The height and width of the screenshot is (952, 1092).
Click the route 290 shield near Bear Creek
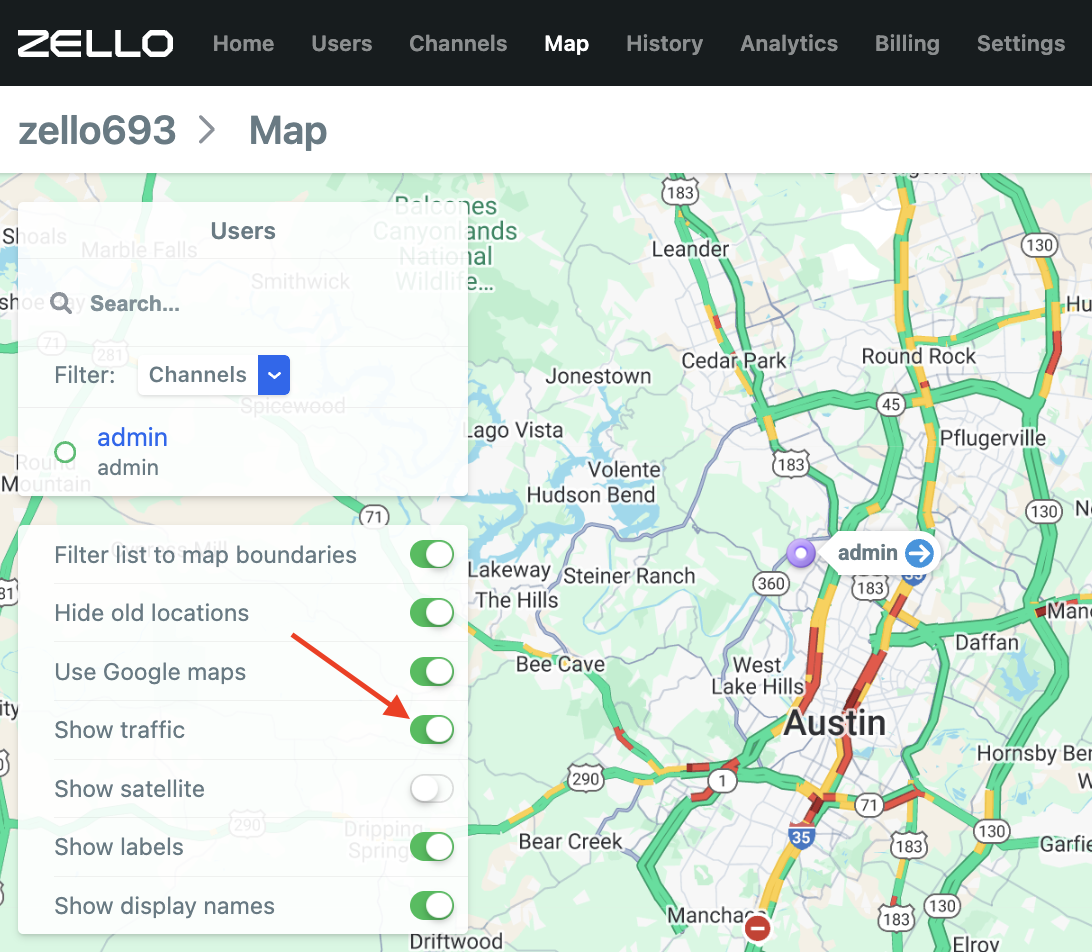point(586,779)
